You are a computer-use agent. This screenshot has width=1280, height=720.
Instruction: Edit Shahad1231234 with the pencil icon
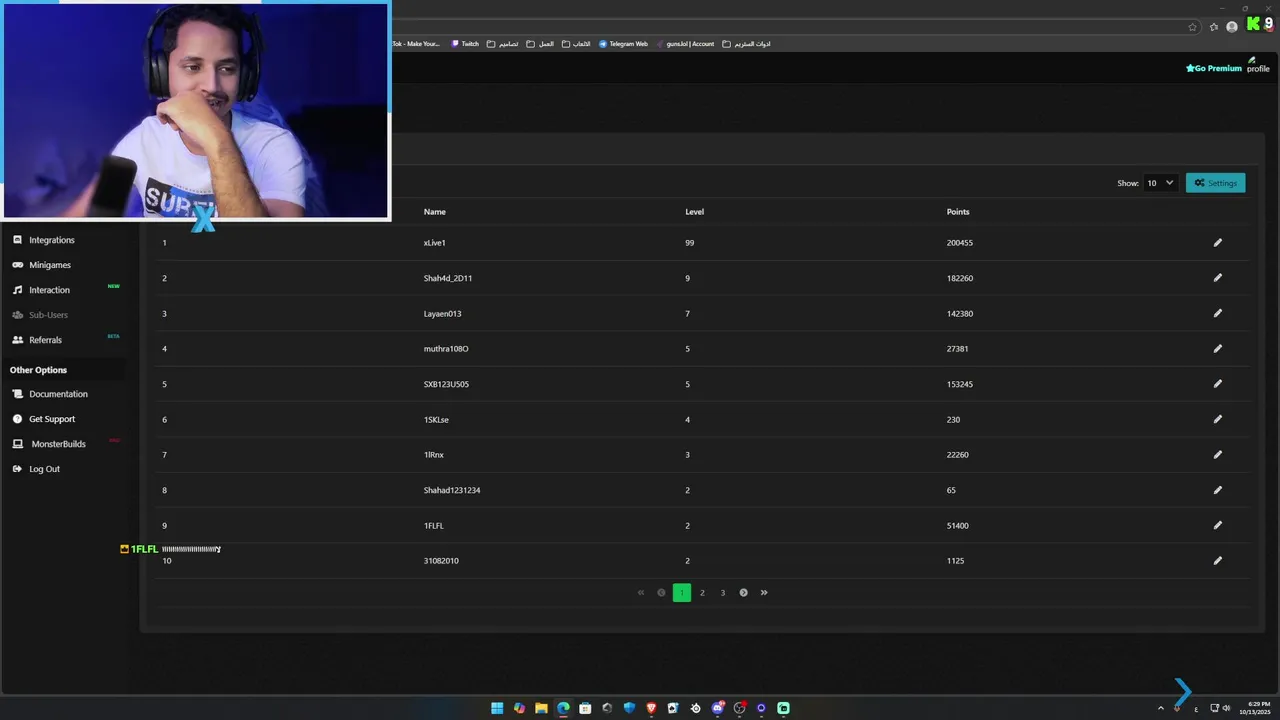1217,490
